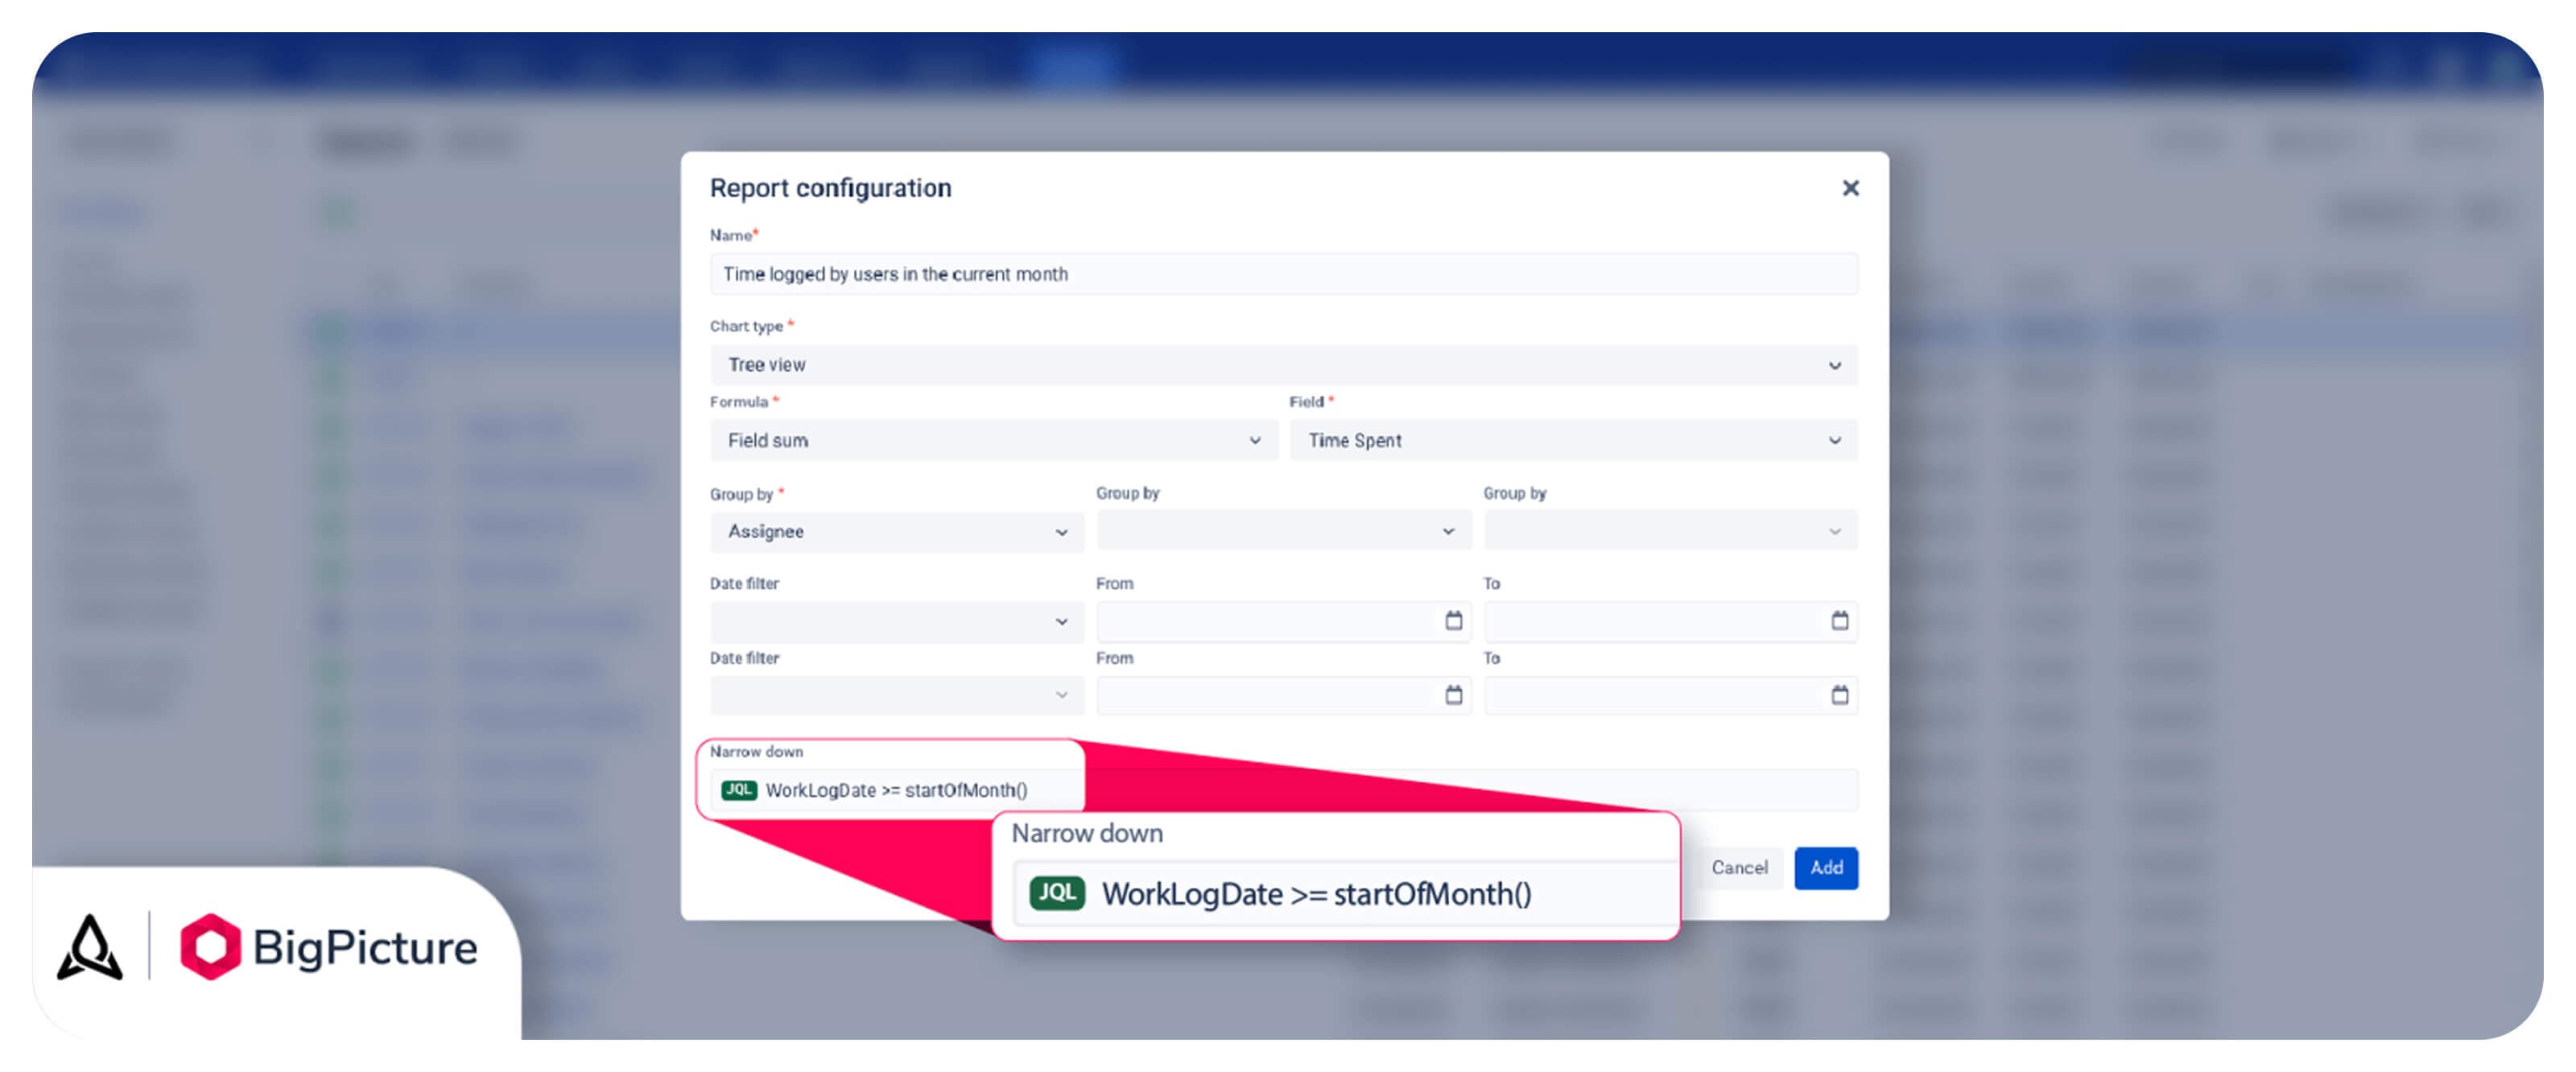Open calendar for the second To date

pos(1839,695)
